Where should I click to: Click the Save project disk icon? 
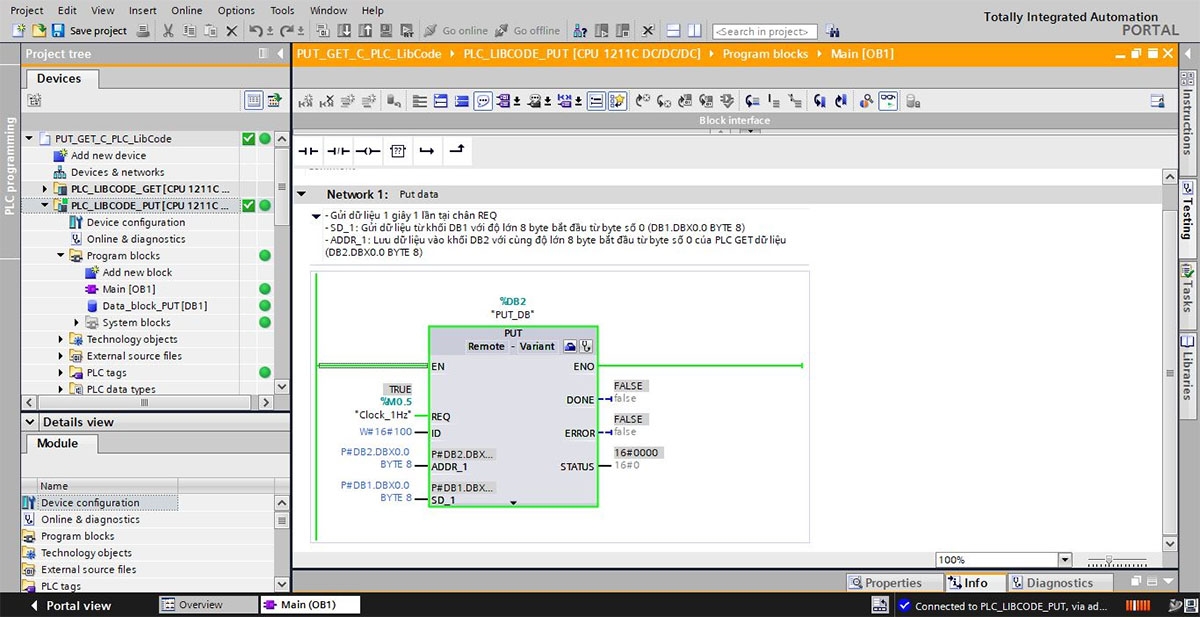pos(58,31)
